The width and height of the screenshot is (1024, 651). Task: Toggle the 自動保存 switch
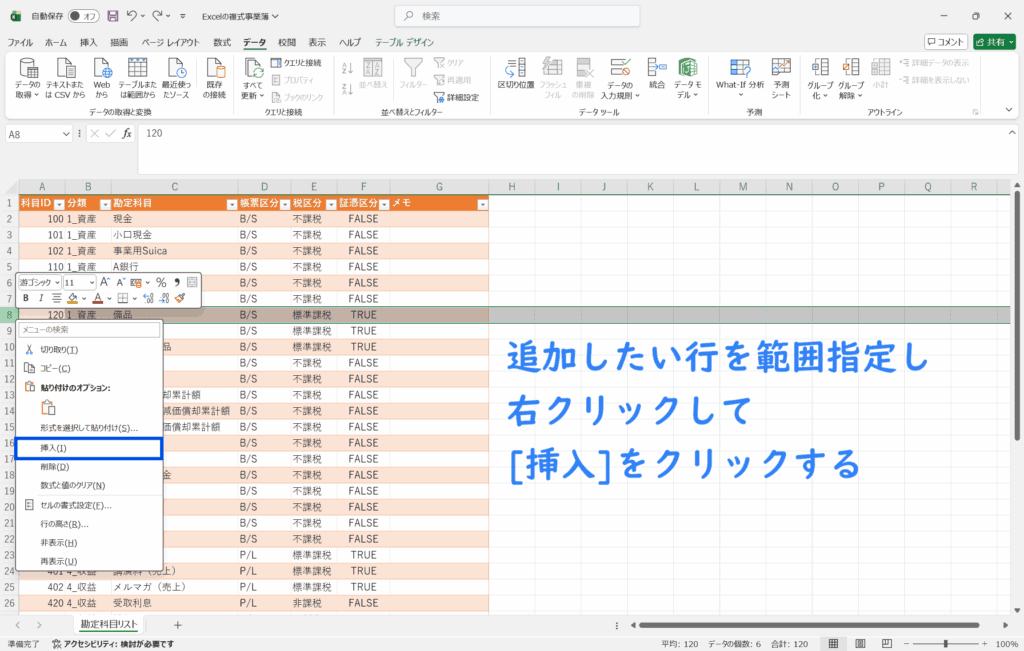pyautogui.click(x=84, y=16)
